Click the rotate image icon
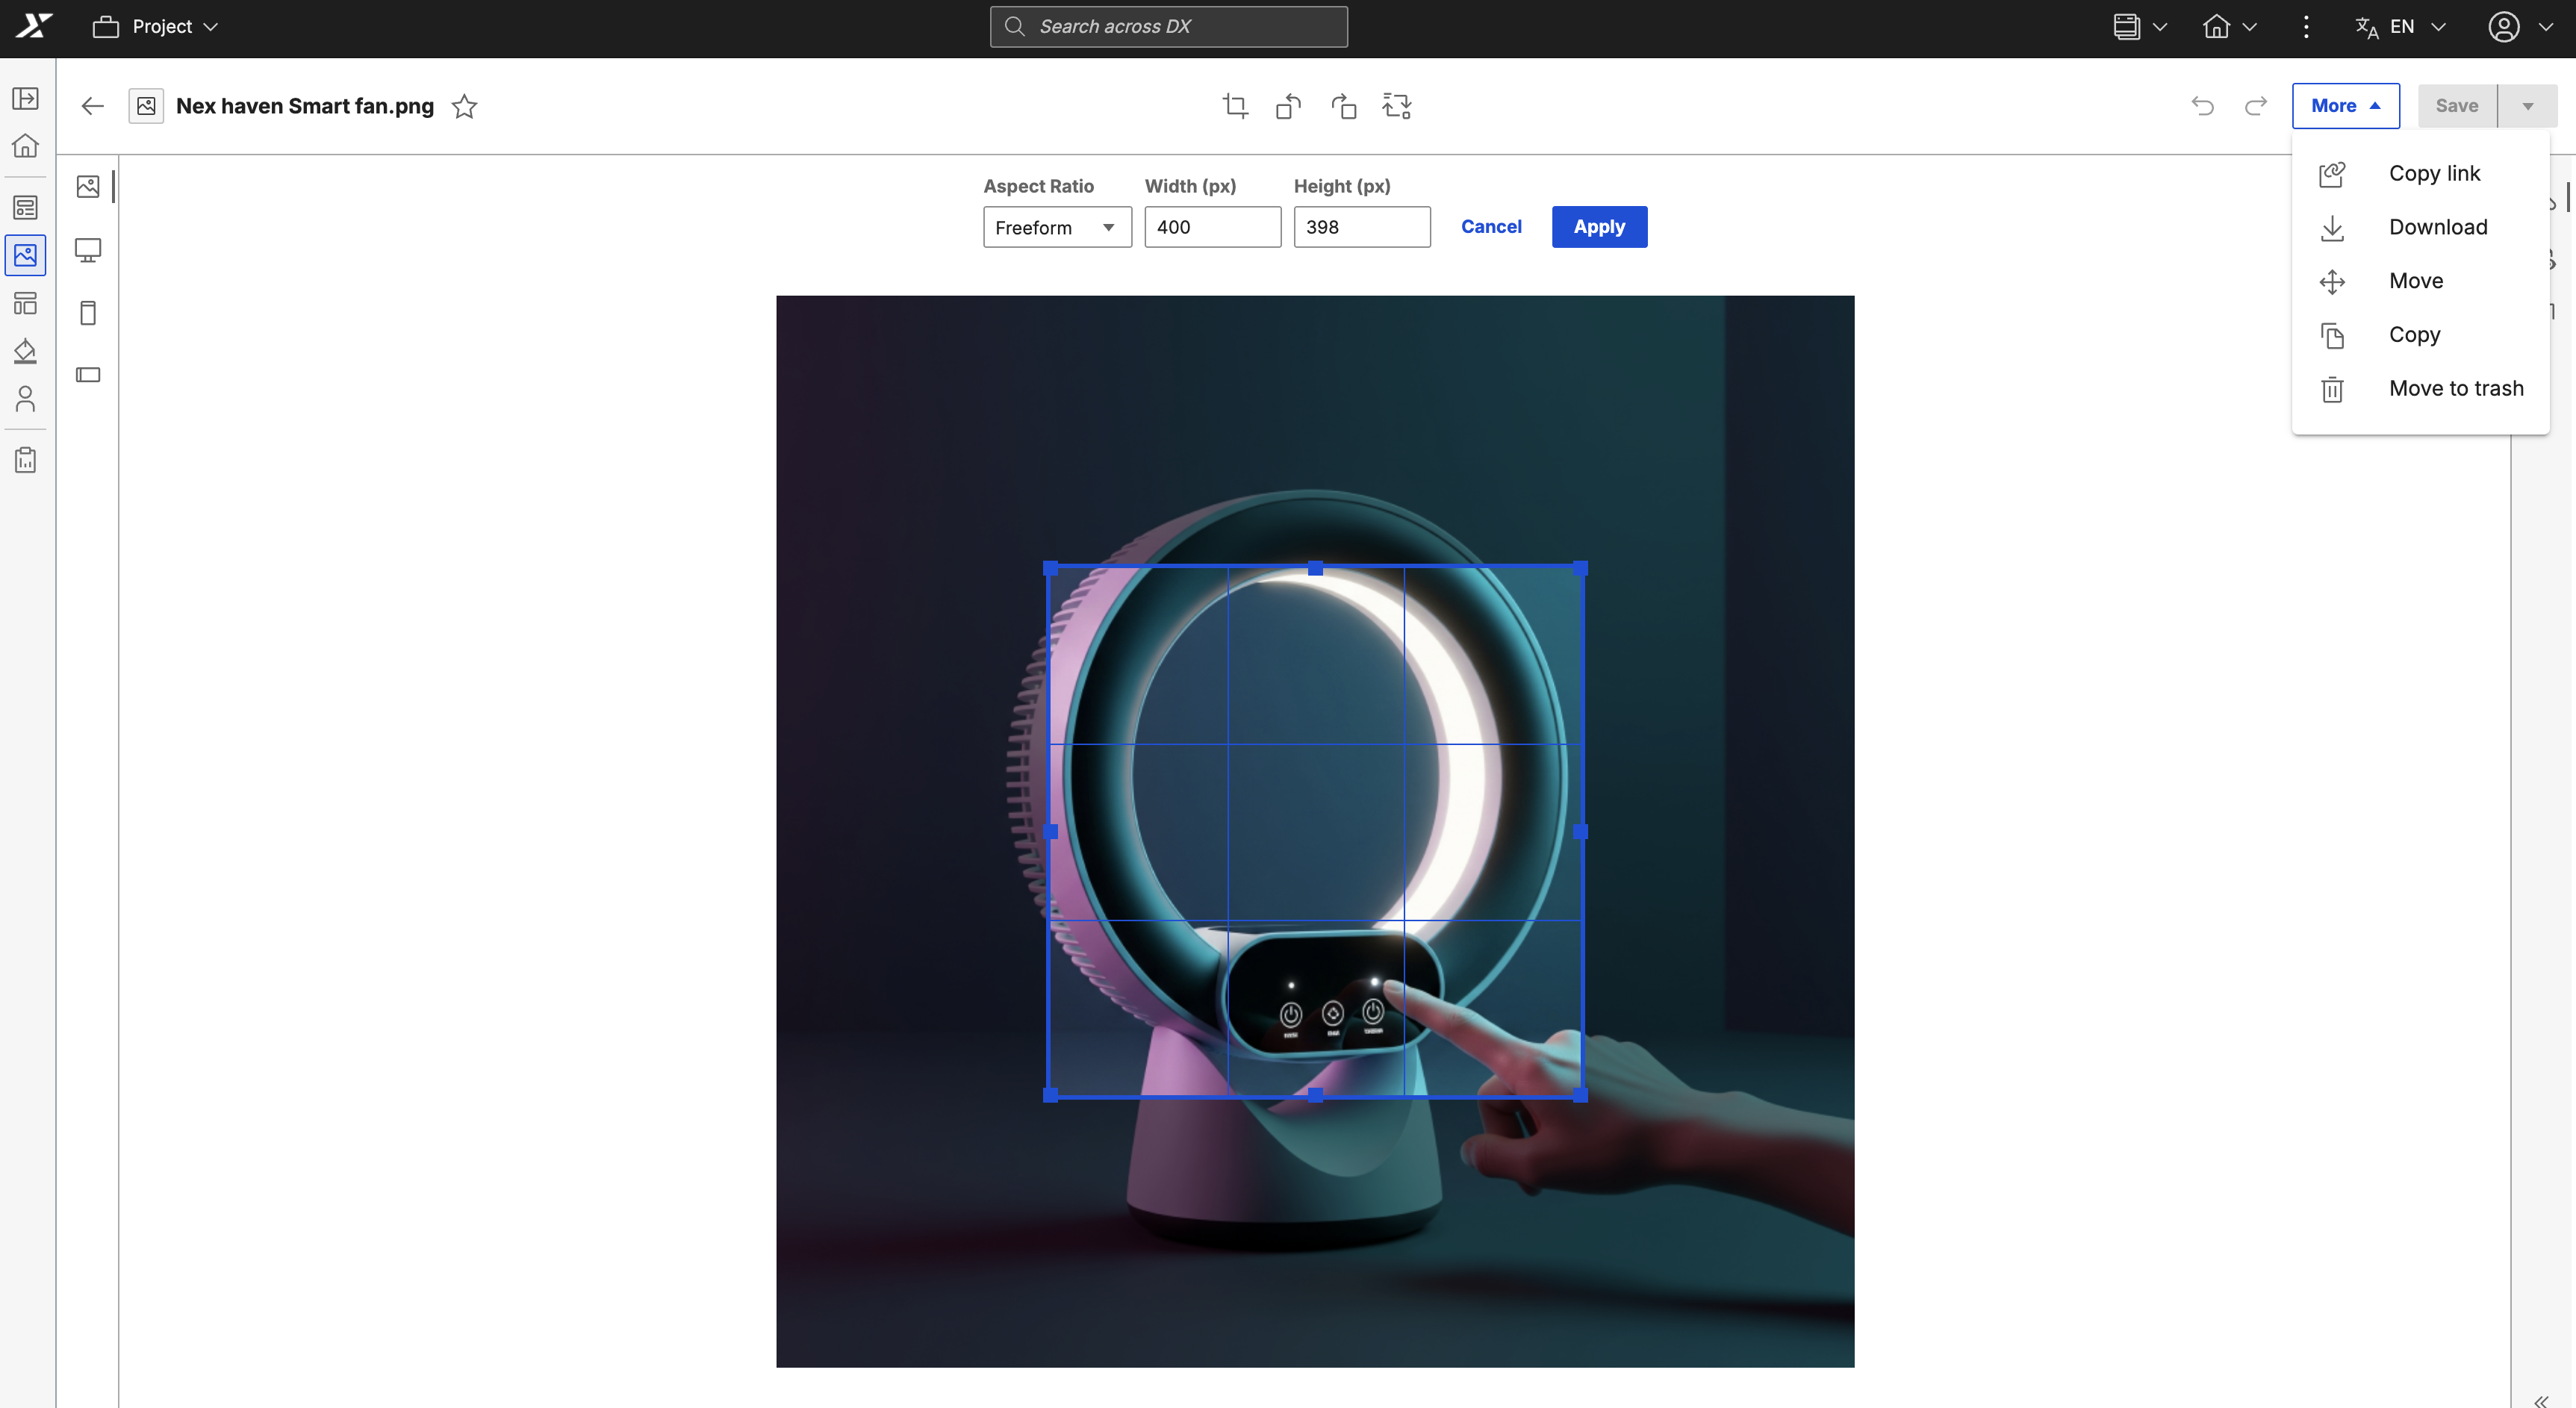 [1289, 106]
